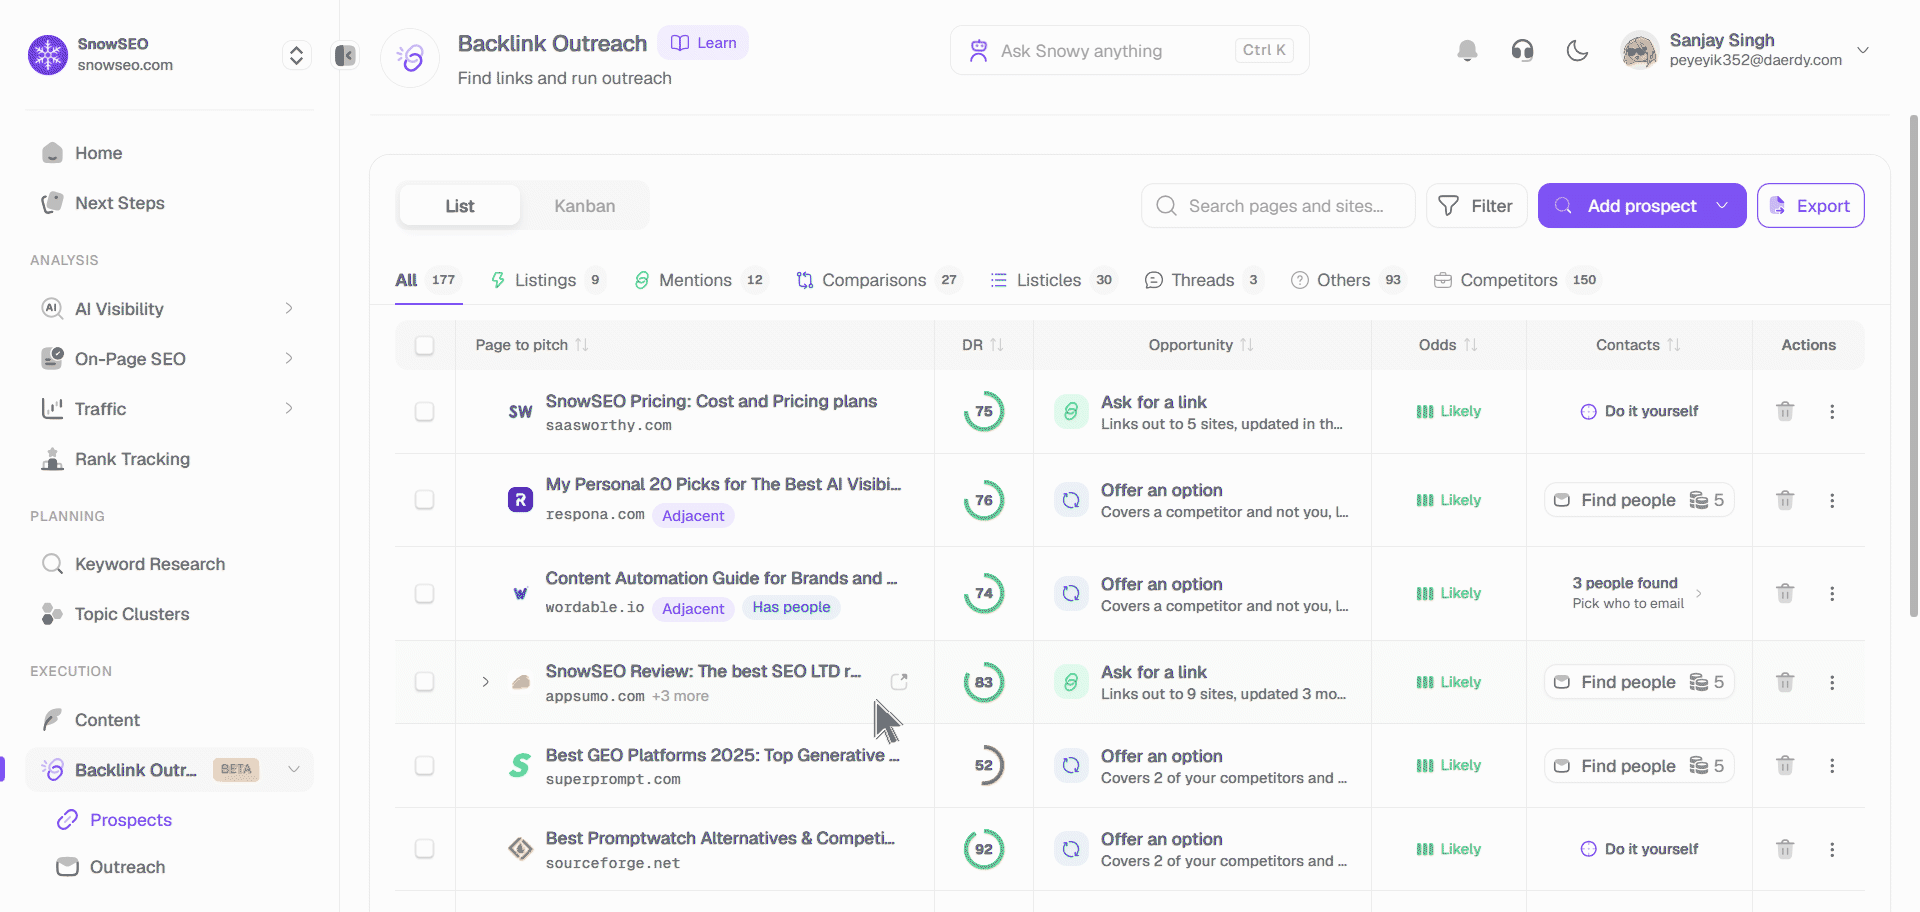Check the appsumo.com row checkbox
Image resolution: width=1920 pixels, height=912 pixels.
click(x=424, y=682)
